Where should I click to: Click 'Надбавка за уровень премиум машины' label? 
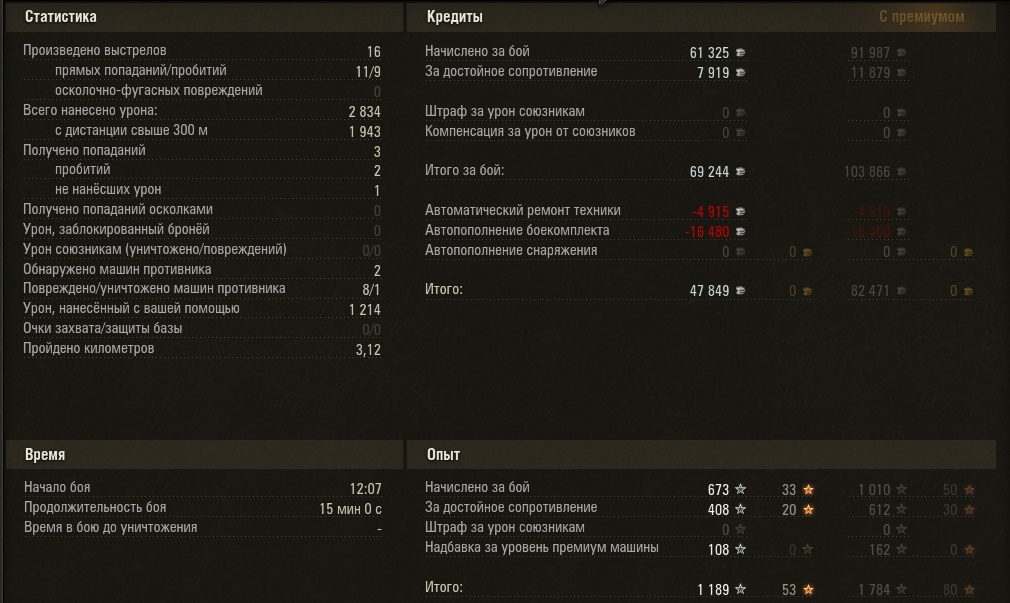[542, 548]
